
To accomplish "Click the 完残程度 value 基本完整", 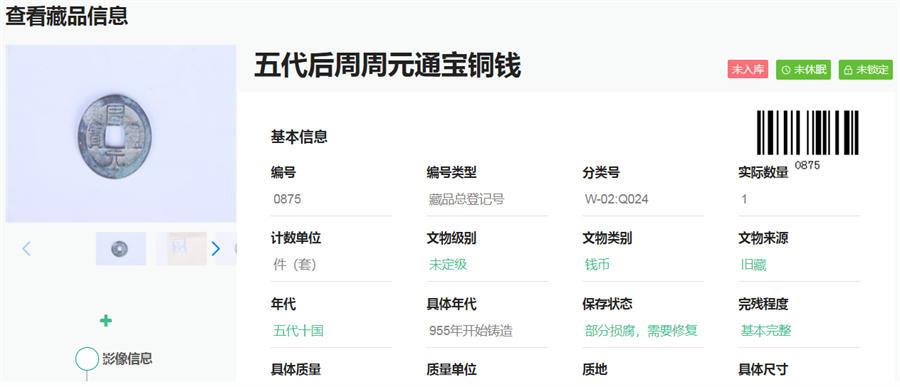I will pos(766,331).
